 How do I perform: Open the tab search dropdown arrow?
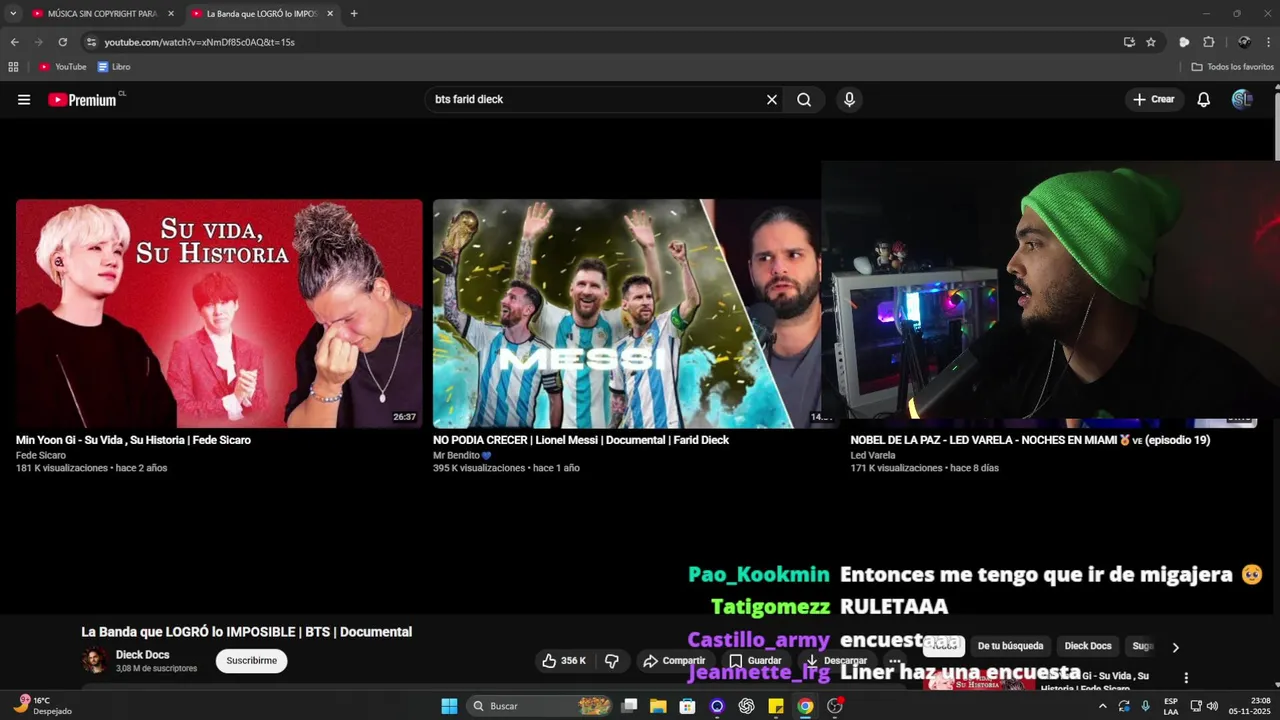[x=13, y=14]
